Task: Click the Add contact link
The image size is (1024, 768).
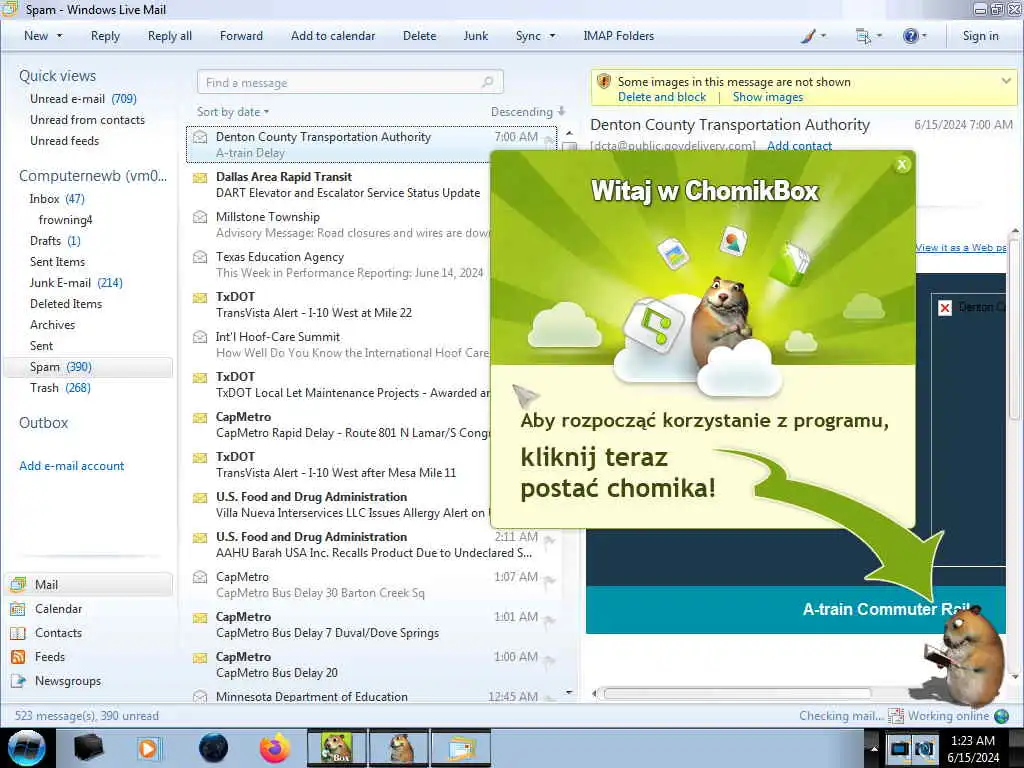Action: (x=799, y=146)
